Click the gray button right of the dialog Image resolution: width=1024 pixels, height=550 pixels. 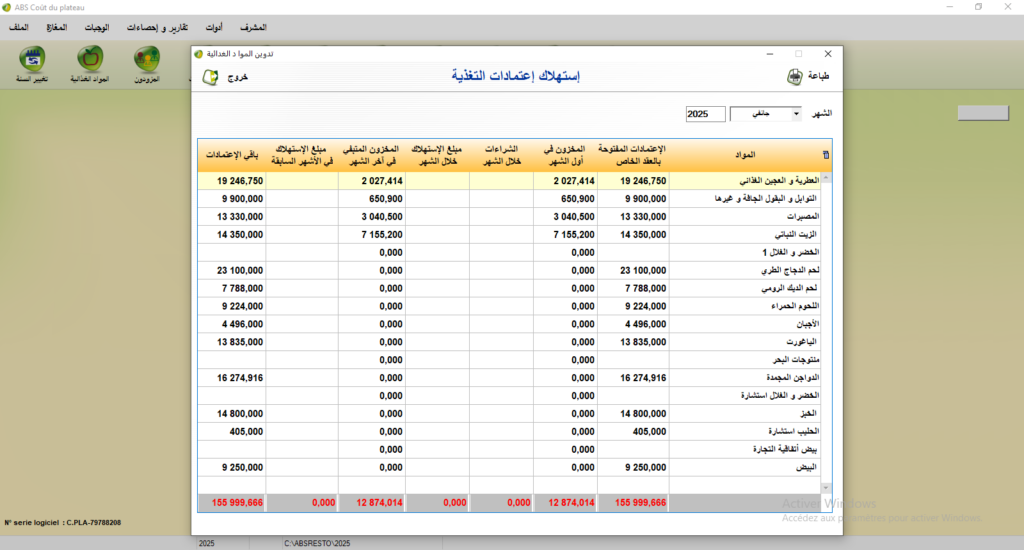click(x=986, y=114)
